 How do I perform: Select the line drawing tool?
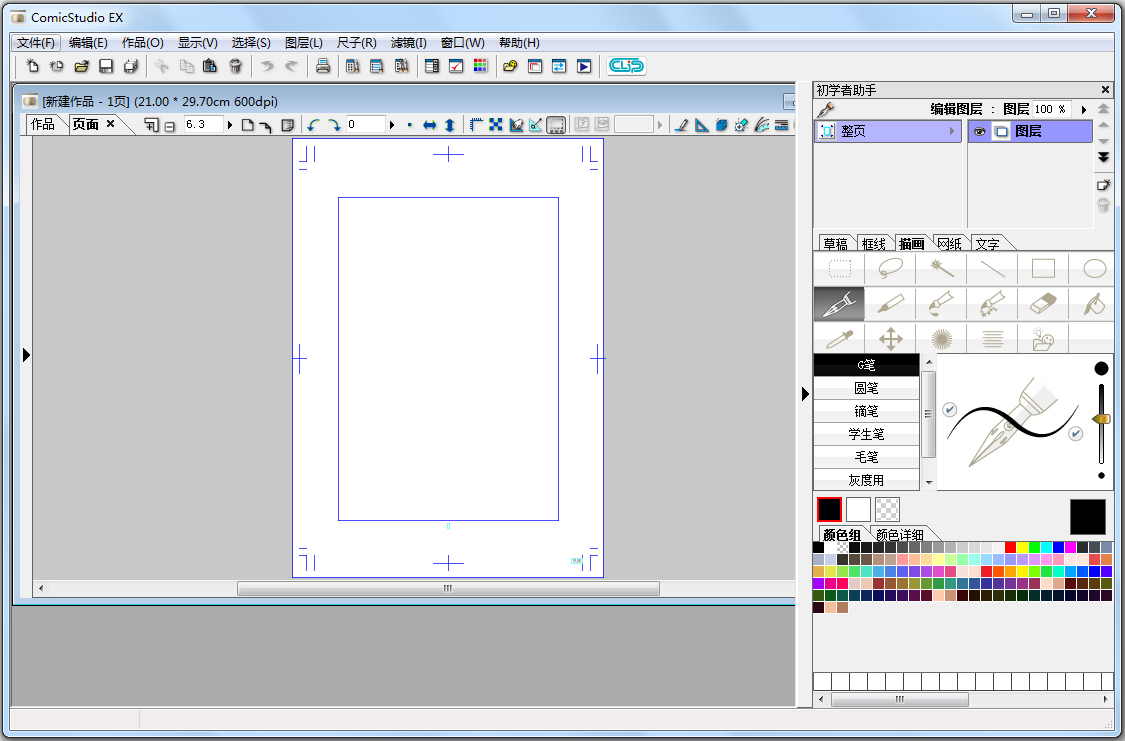(990, 268)
